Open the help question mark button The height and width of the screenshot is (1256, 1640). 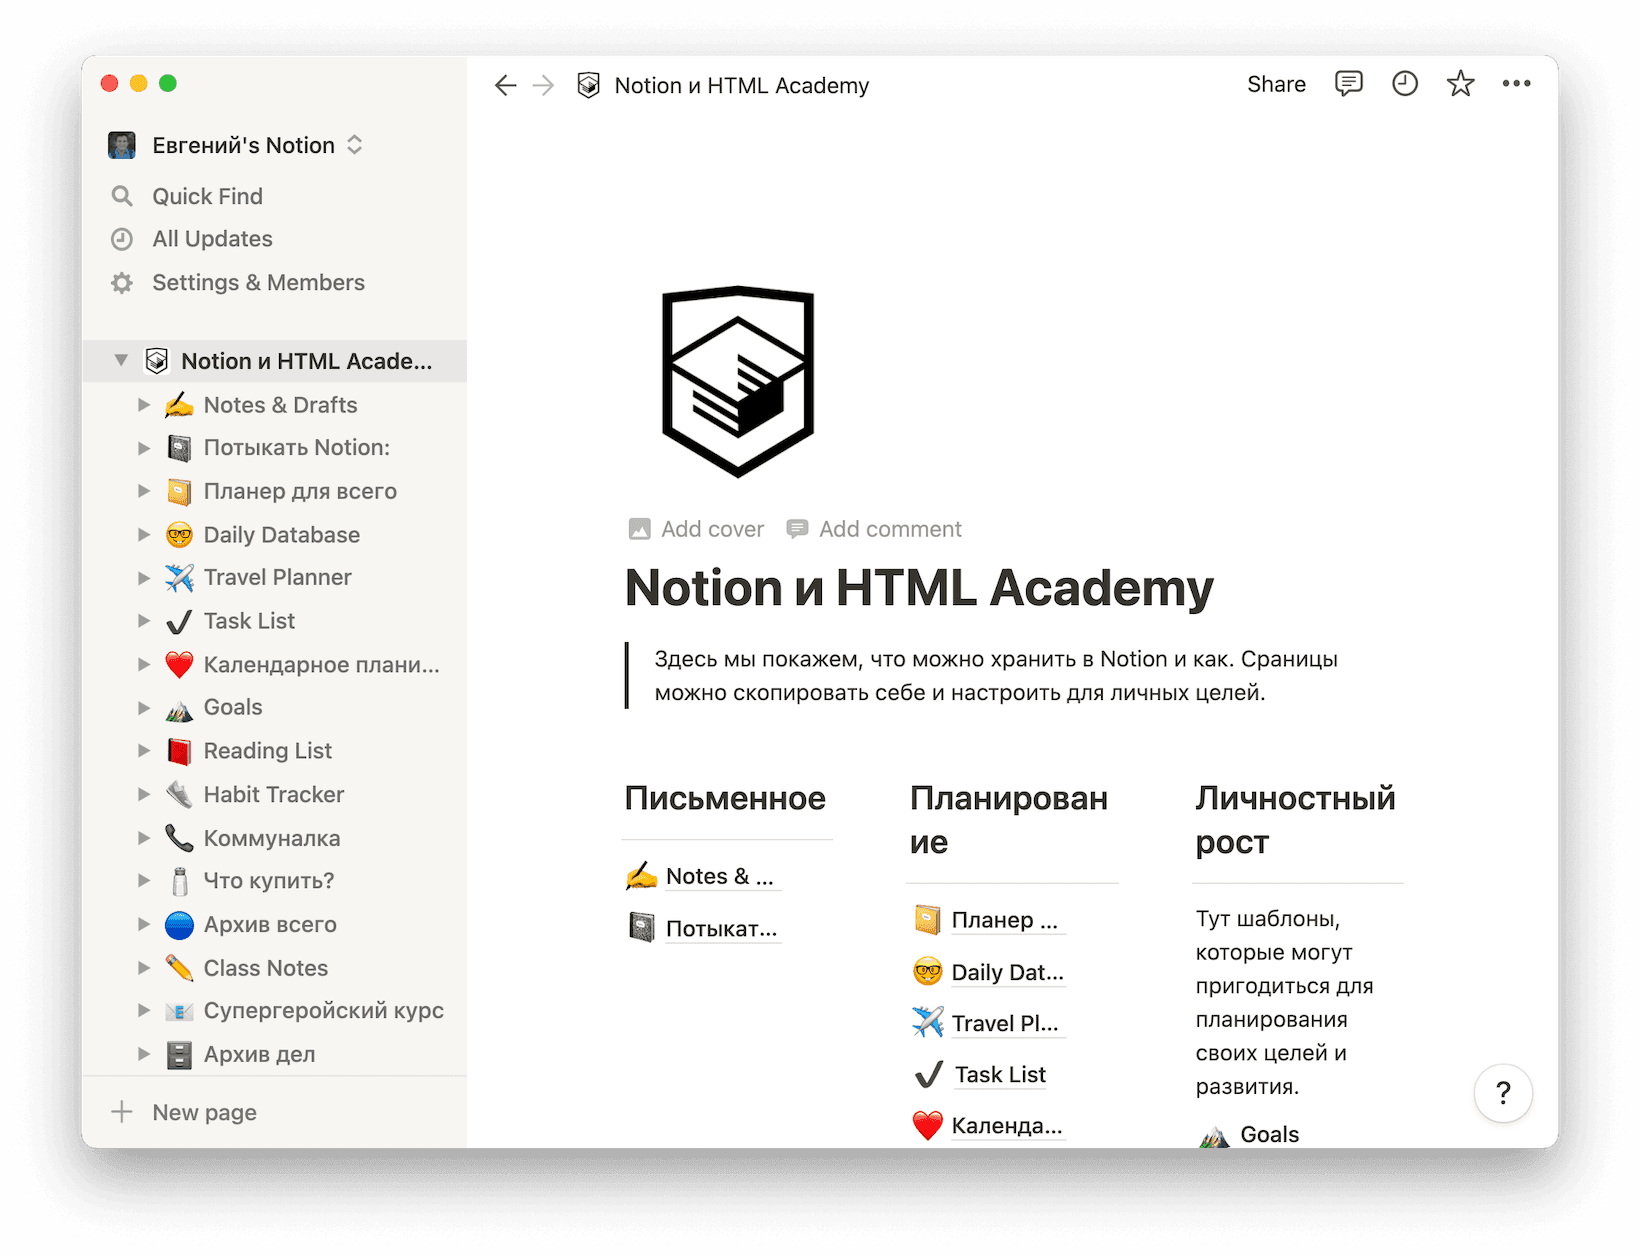point(1503,1093)
